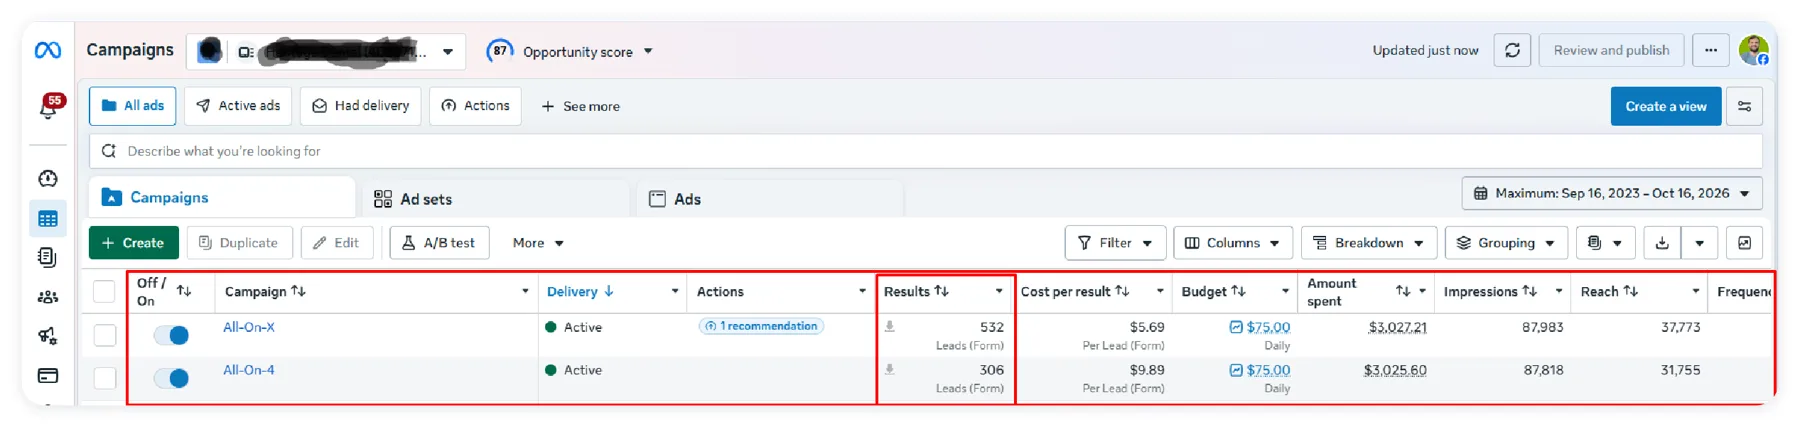
Task: Open advertising settings megaphone icon
Action: (x=48, y=336)
